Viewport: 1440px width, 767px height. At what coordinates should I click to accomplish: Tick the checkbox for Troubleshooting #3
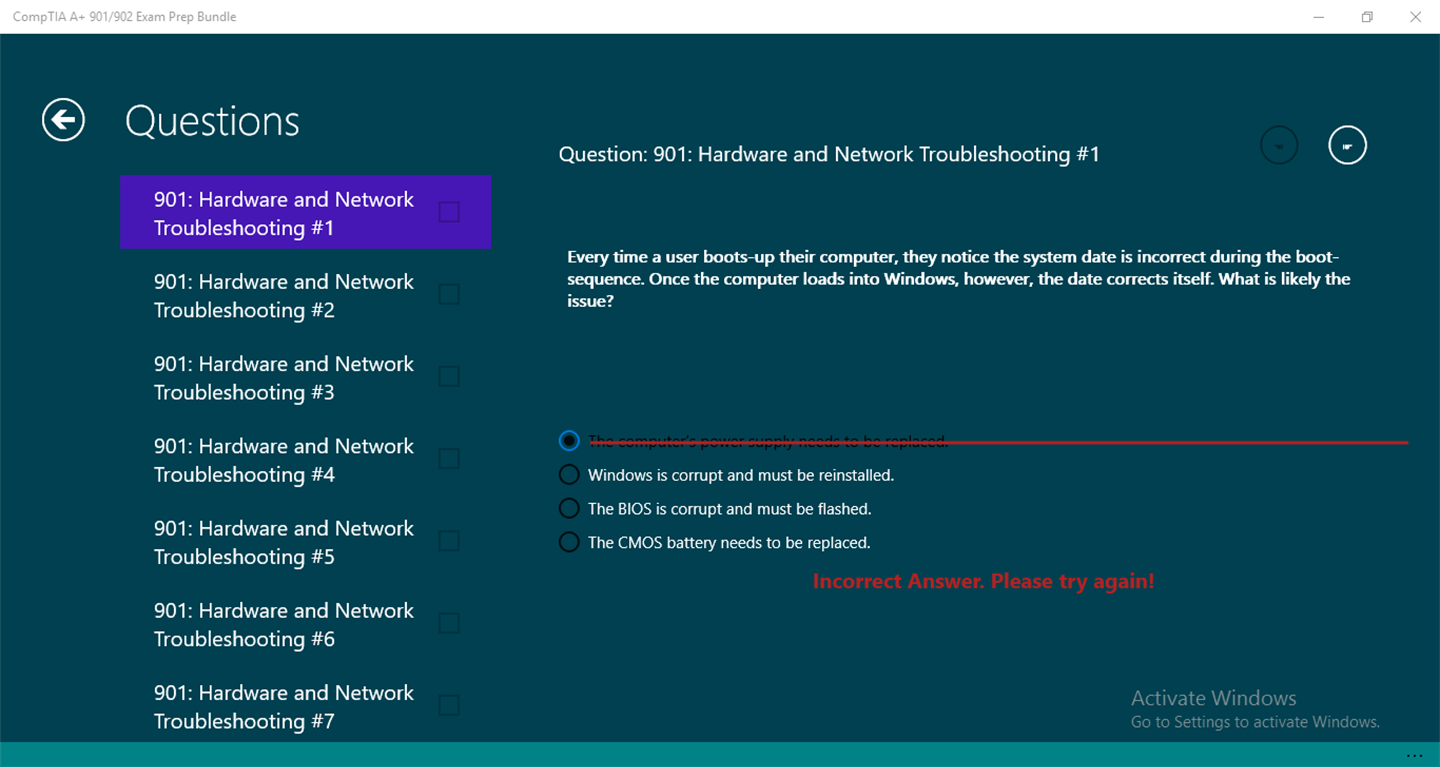point(449,376)
